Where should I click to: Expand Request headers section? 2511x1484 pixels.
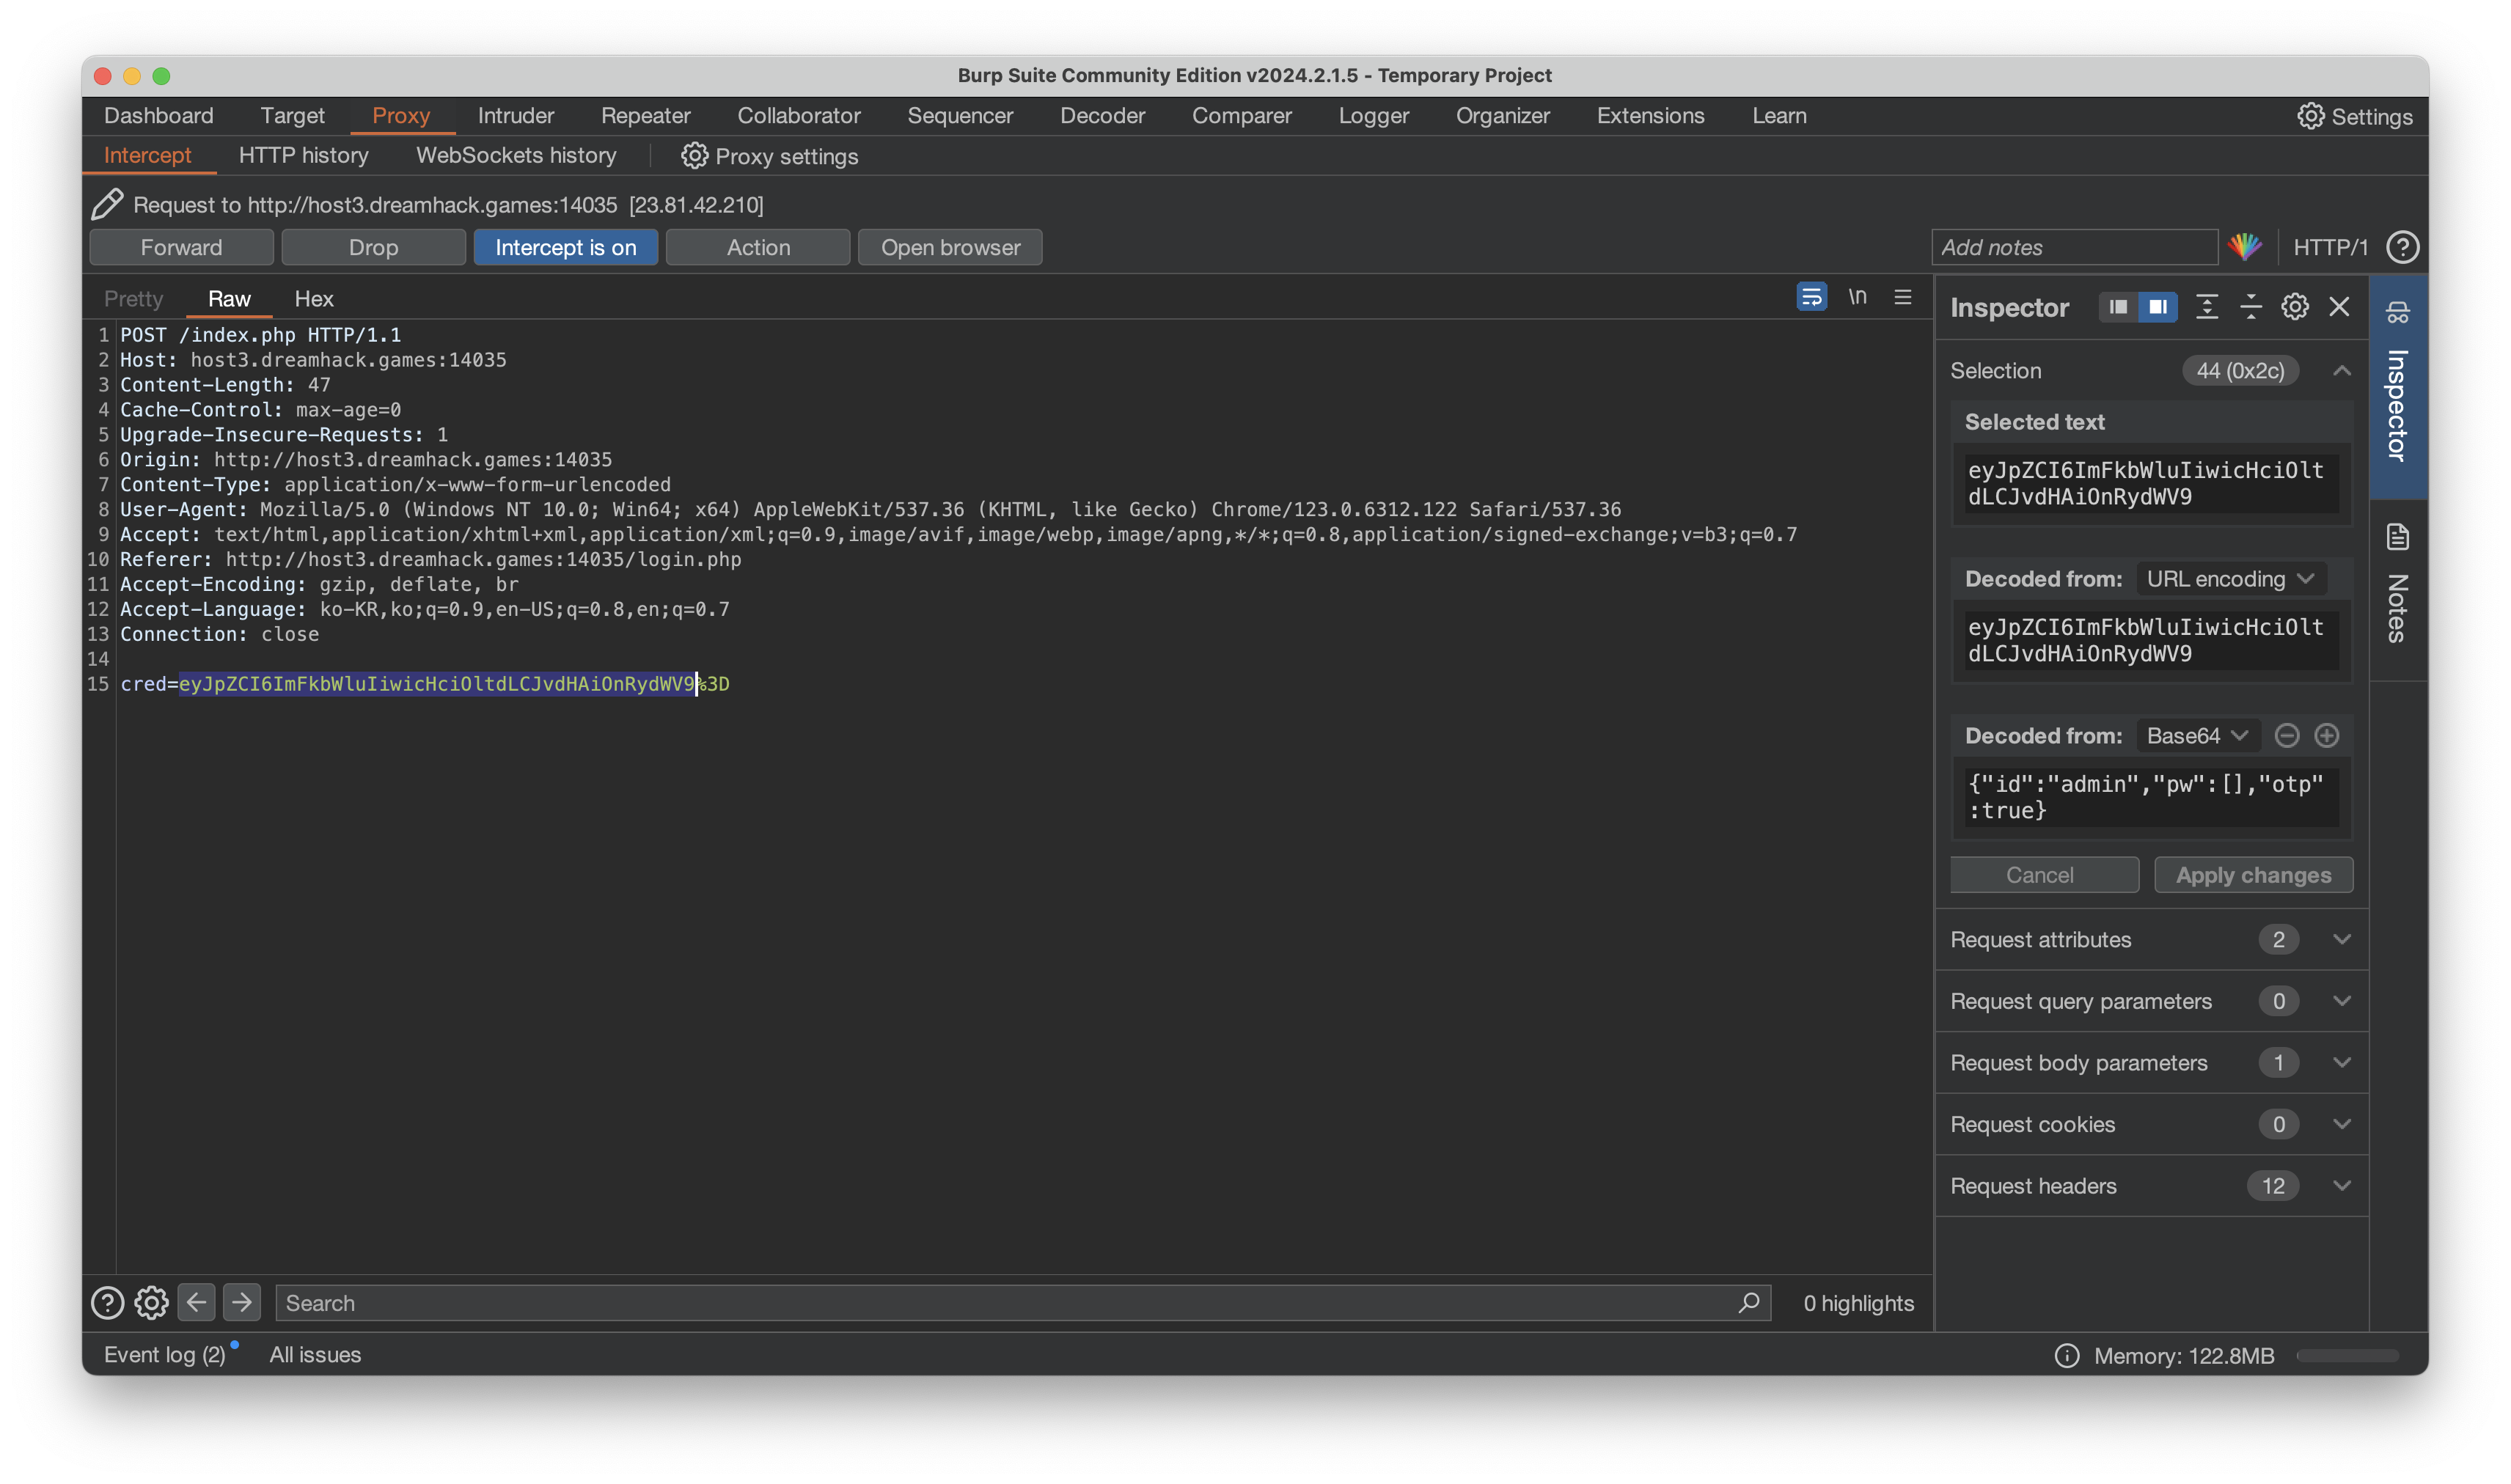pyautogui.click(x=2341, y=1186)
